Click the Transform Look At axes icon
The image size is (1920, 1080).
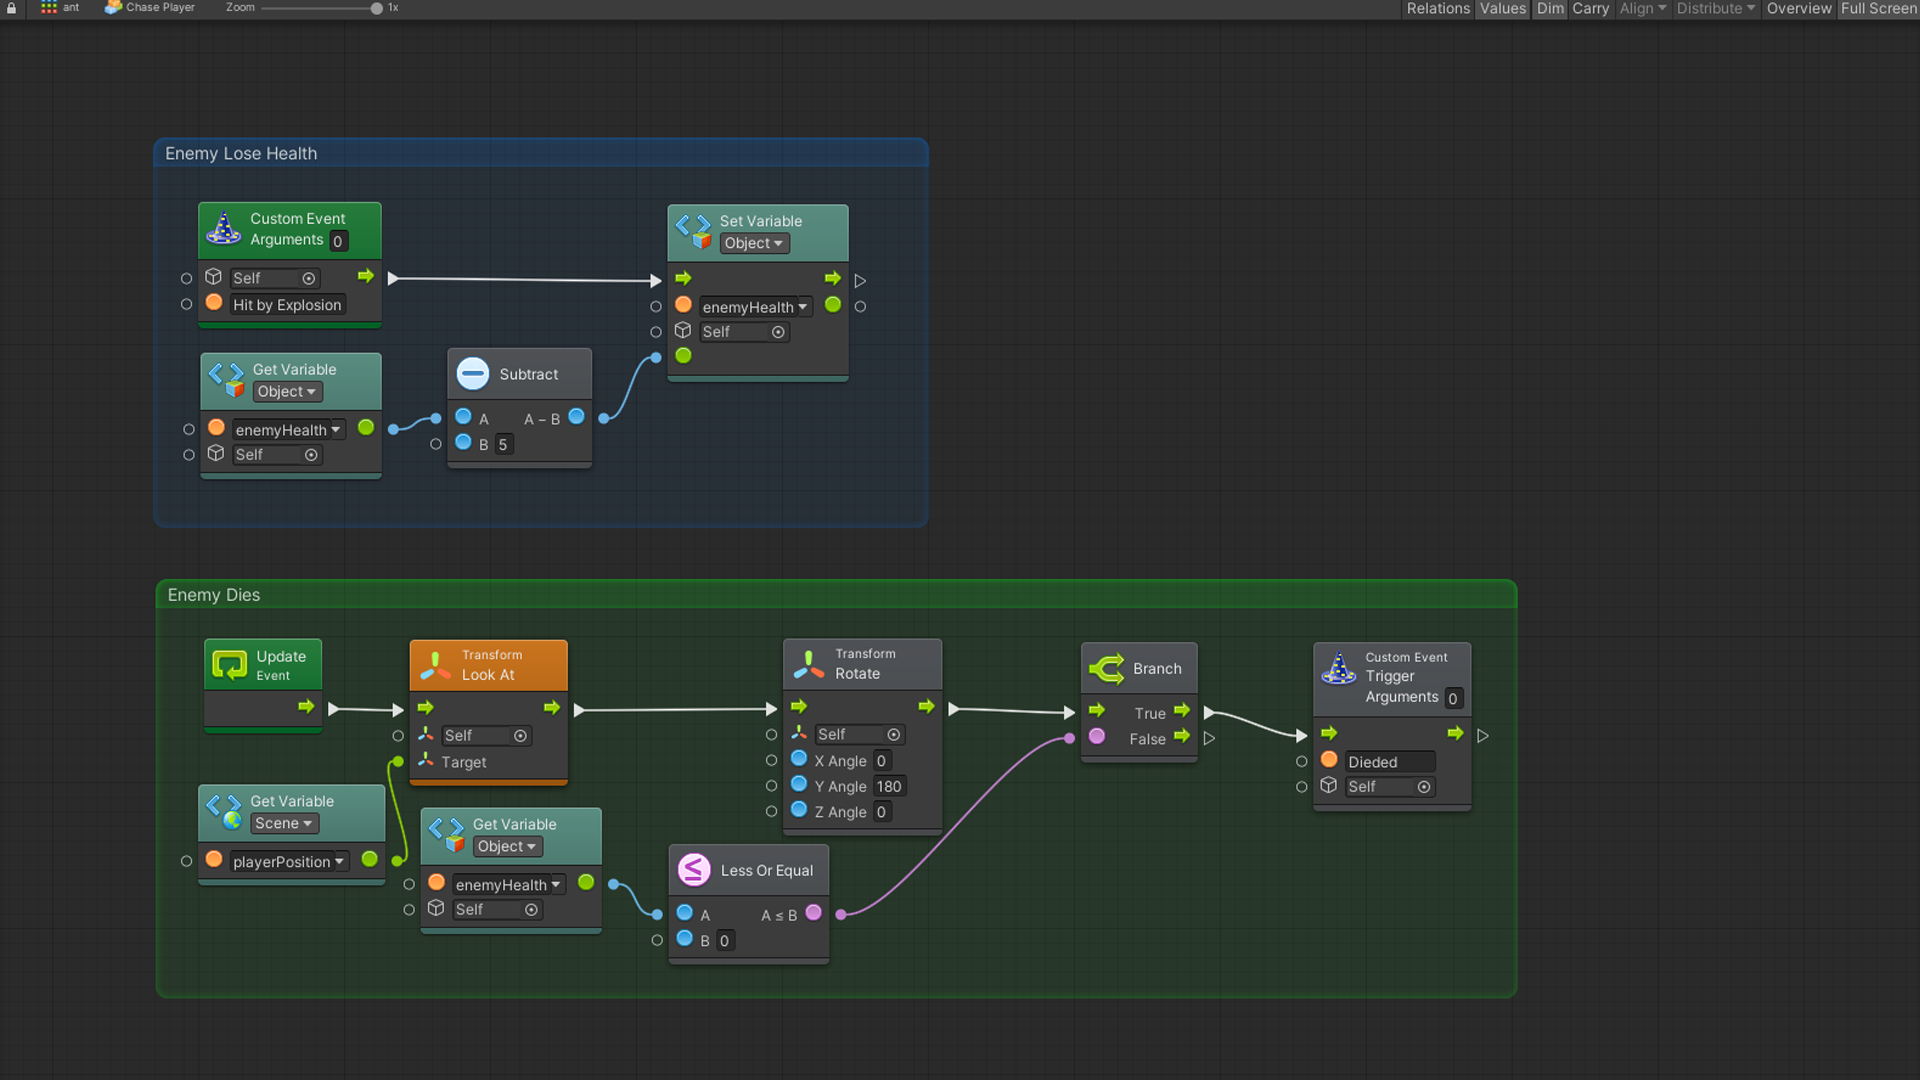pyautogui.click(x=435, y=665)
